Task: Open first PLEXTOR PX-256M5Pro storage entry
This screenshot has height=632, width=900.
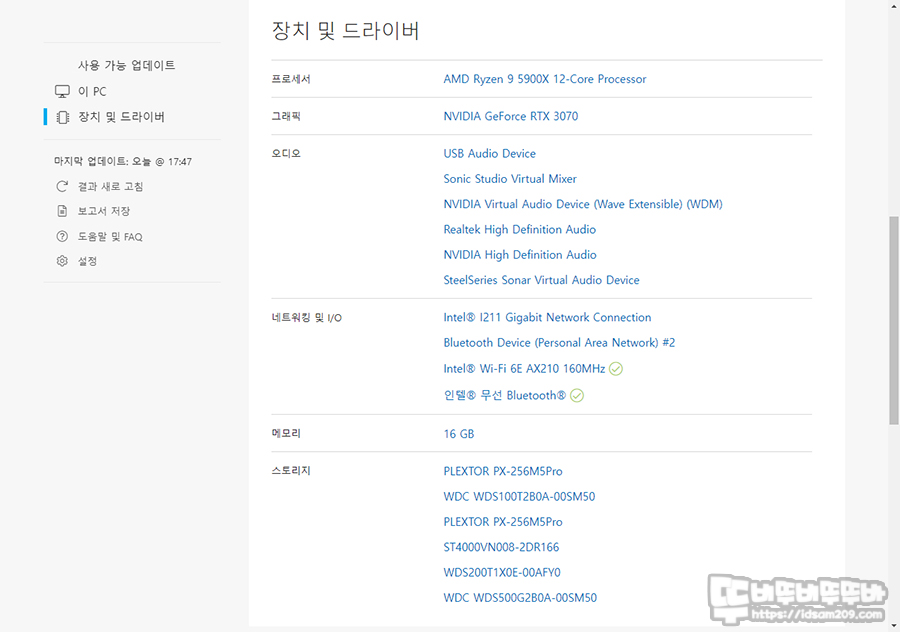Action: (x=503, y=471)
